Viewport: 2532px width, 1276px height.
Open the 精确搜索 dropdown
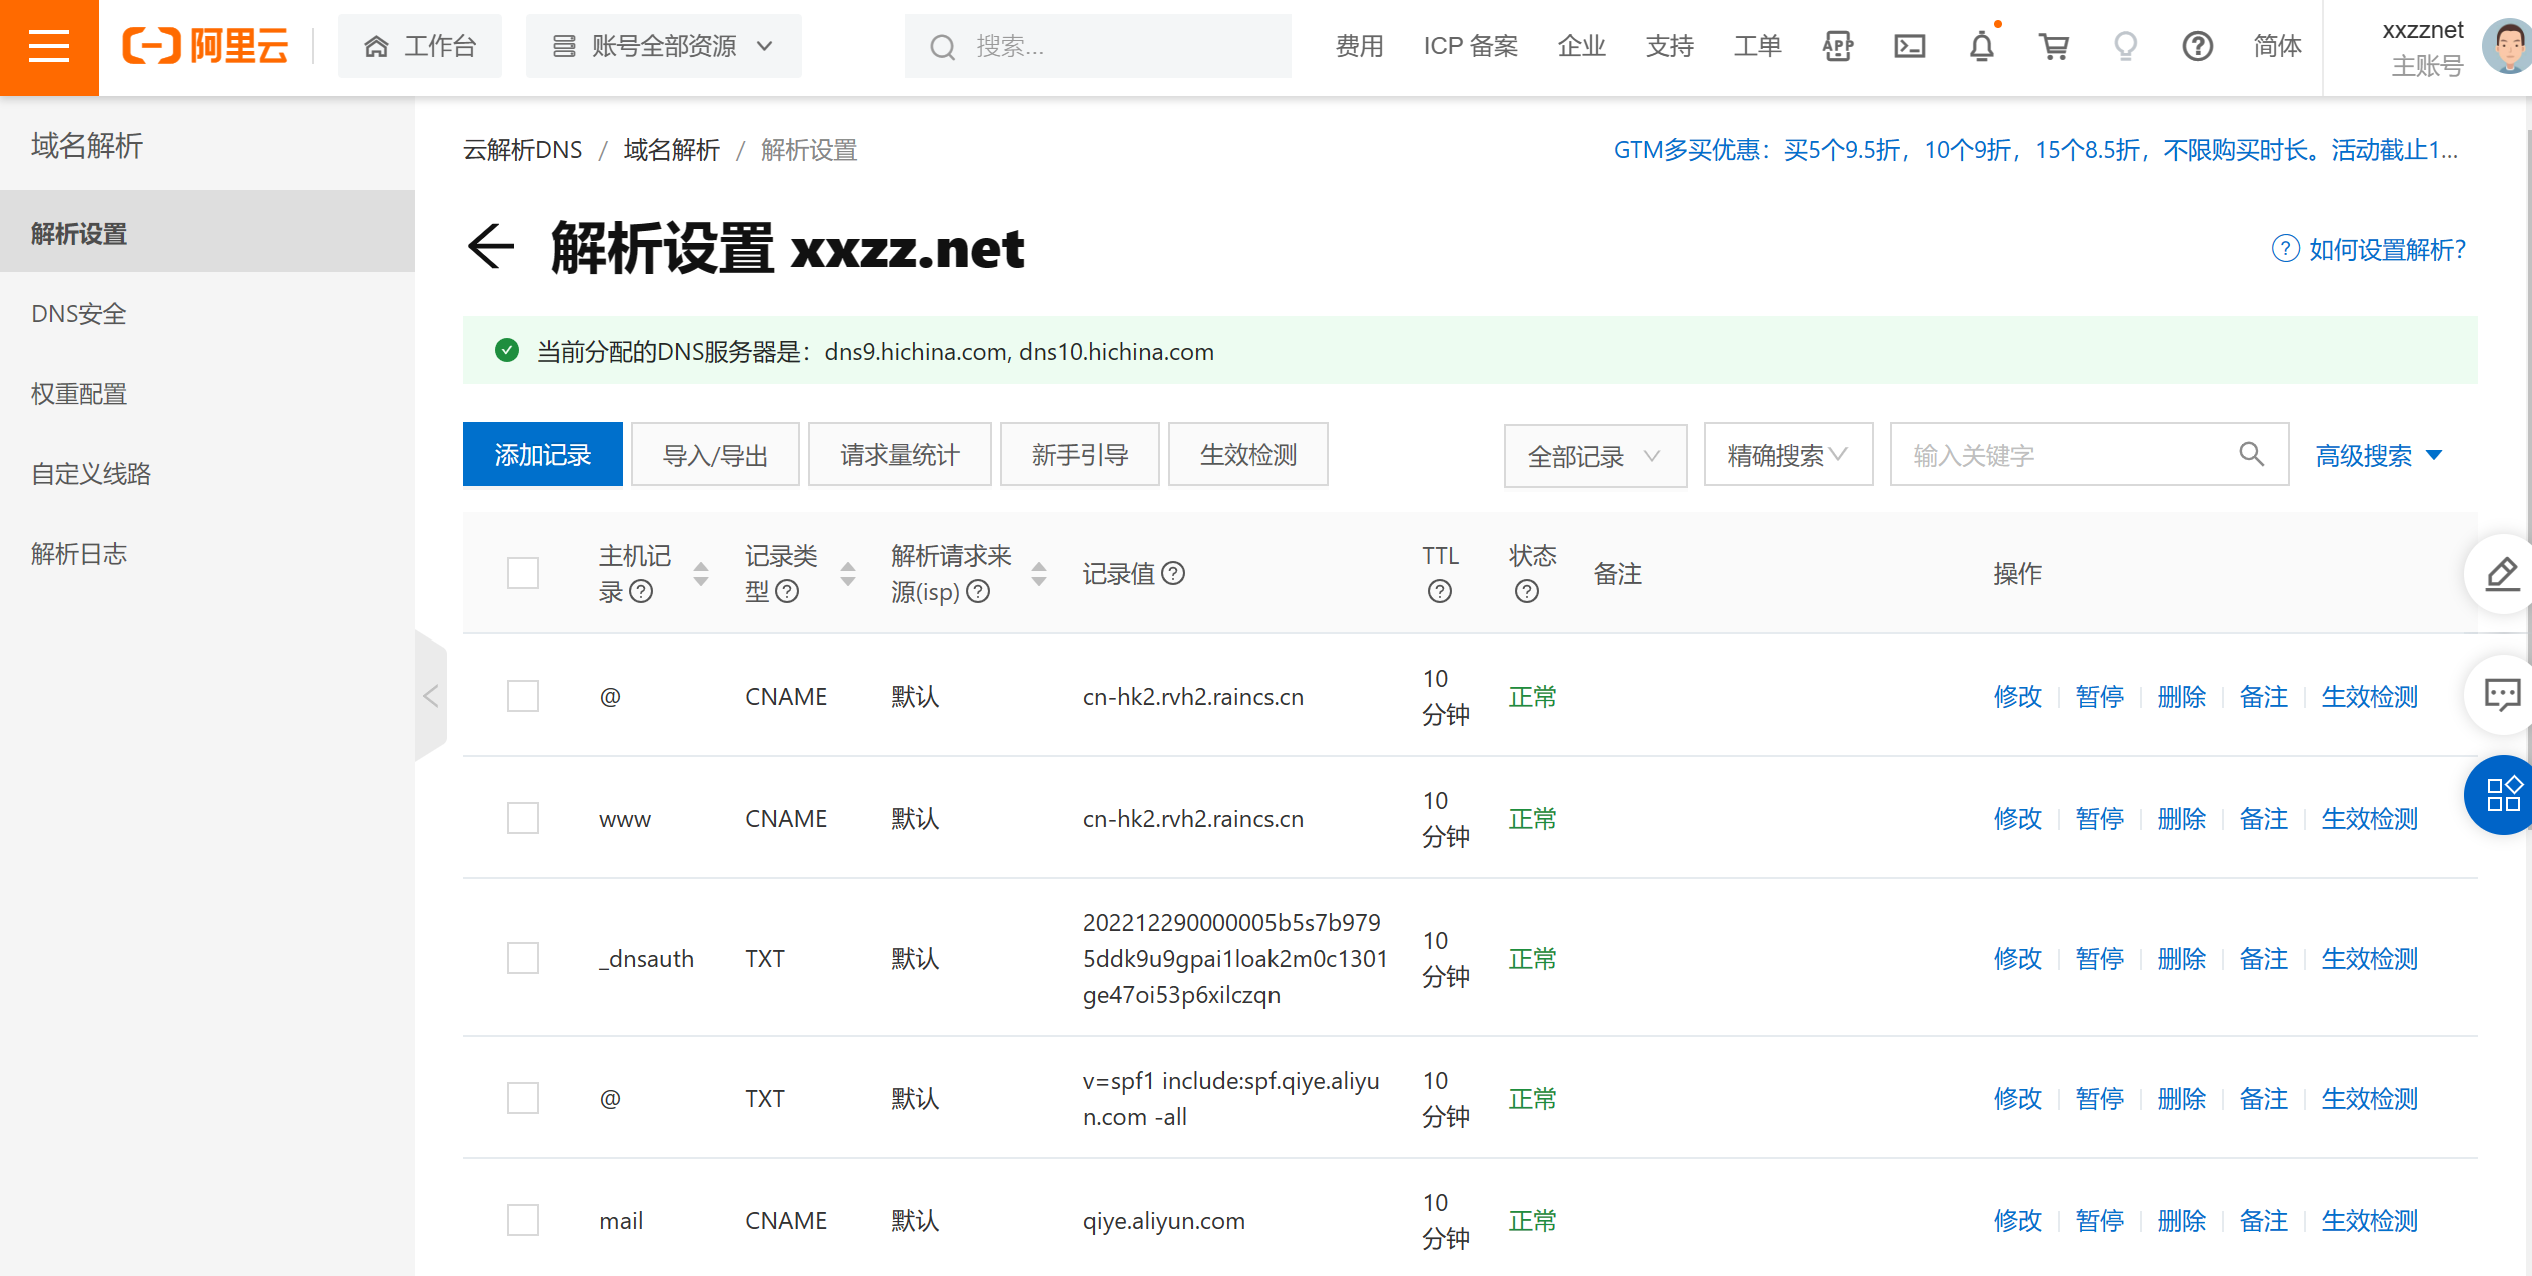click(1787, 456)
